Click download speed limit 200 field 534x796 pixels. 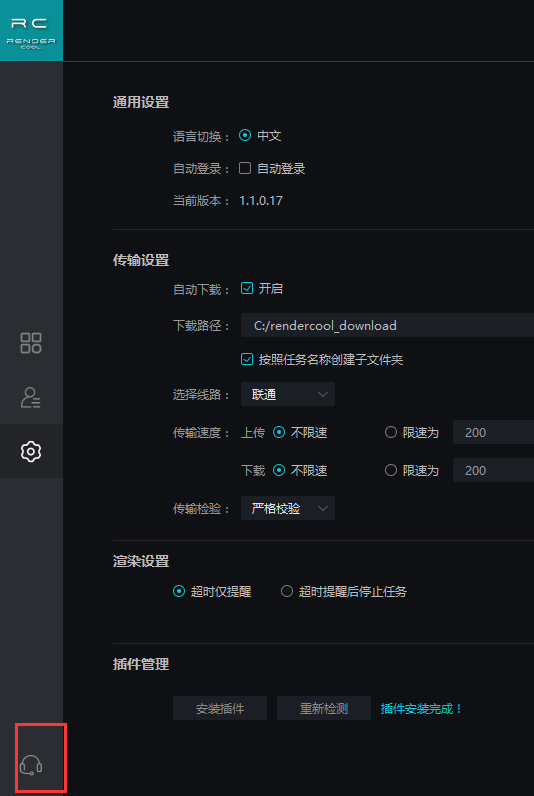tap(493, 471)
